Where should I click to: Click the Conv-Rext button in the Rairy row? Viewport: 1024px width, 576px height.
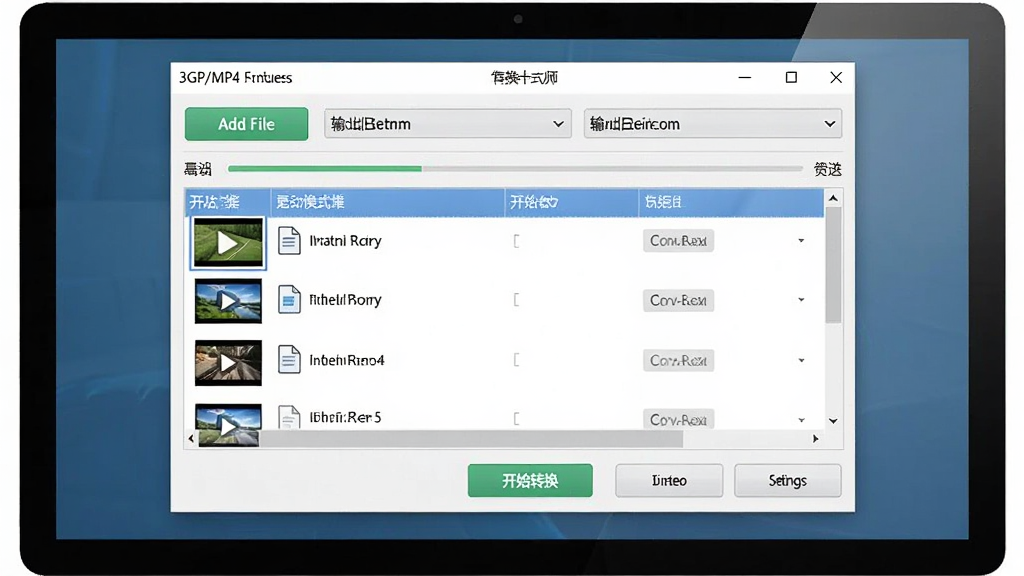pos(678,241)
